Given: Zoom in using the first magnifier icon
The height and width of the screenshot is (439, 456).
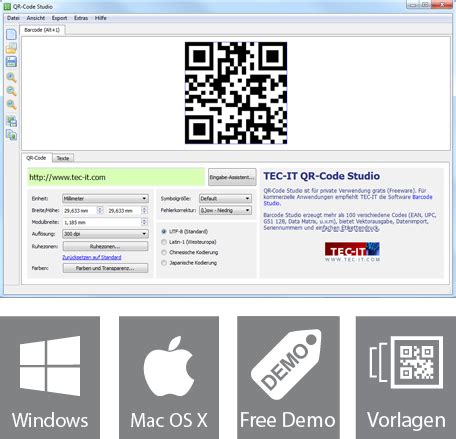Looking at the screenshot, I should pyautogui.click(x=11, y=77).
